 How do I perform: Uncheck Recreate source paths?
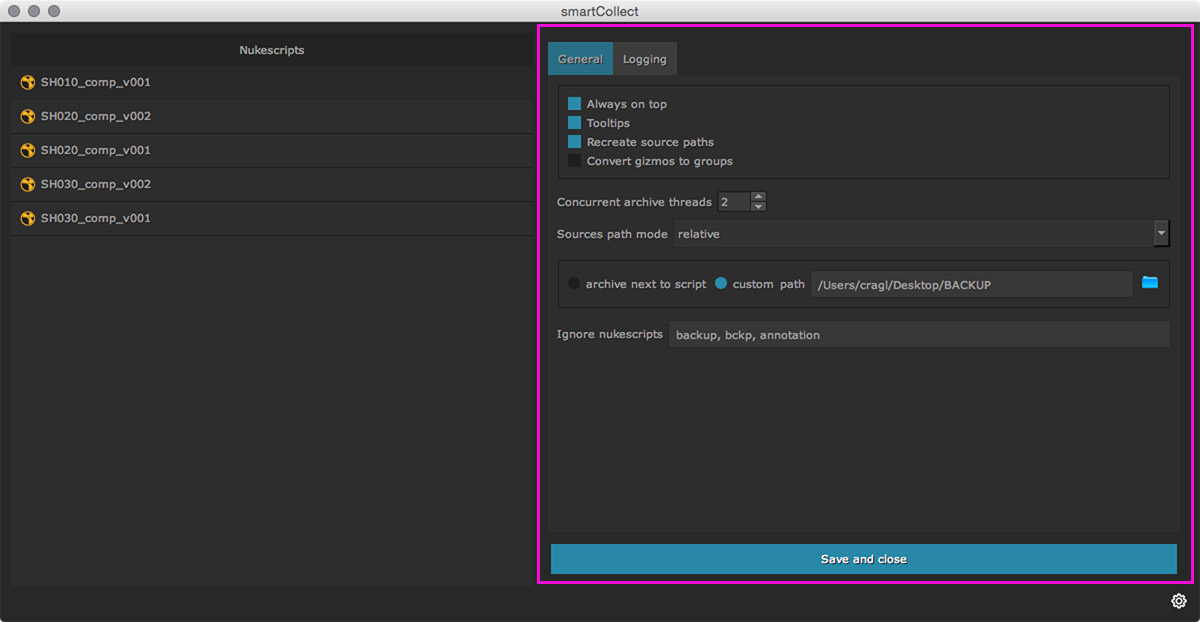(575, 142)
